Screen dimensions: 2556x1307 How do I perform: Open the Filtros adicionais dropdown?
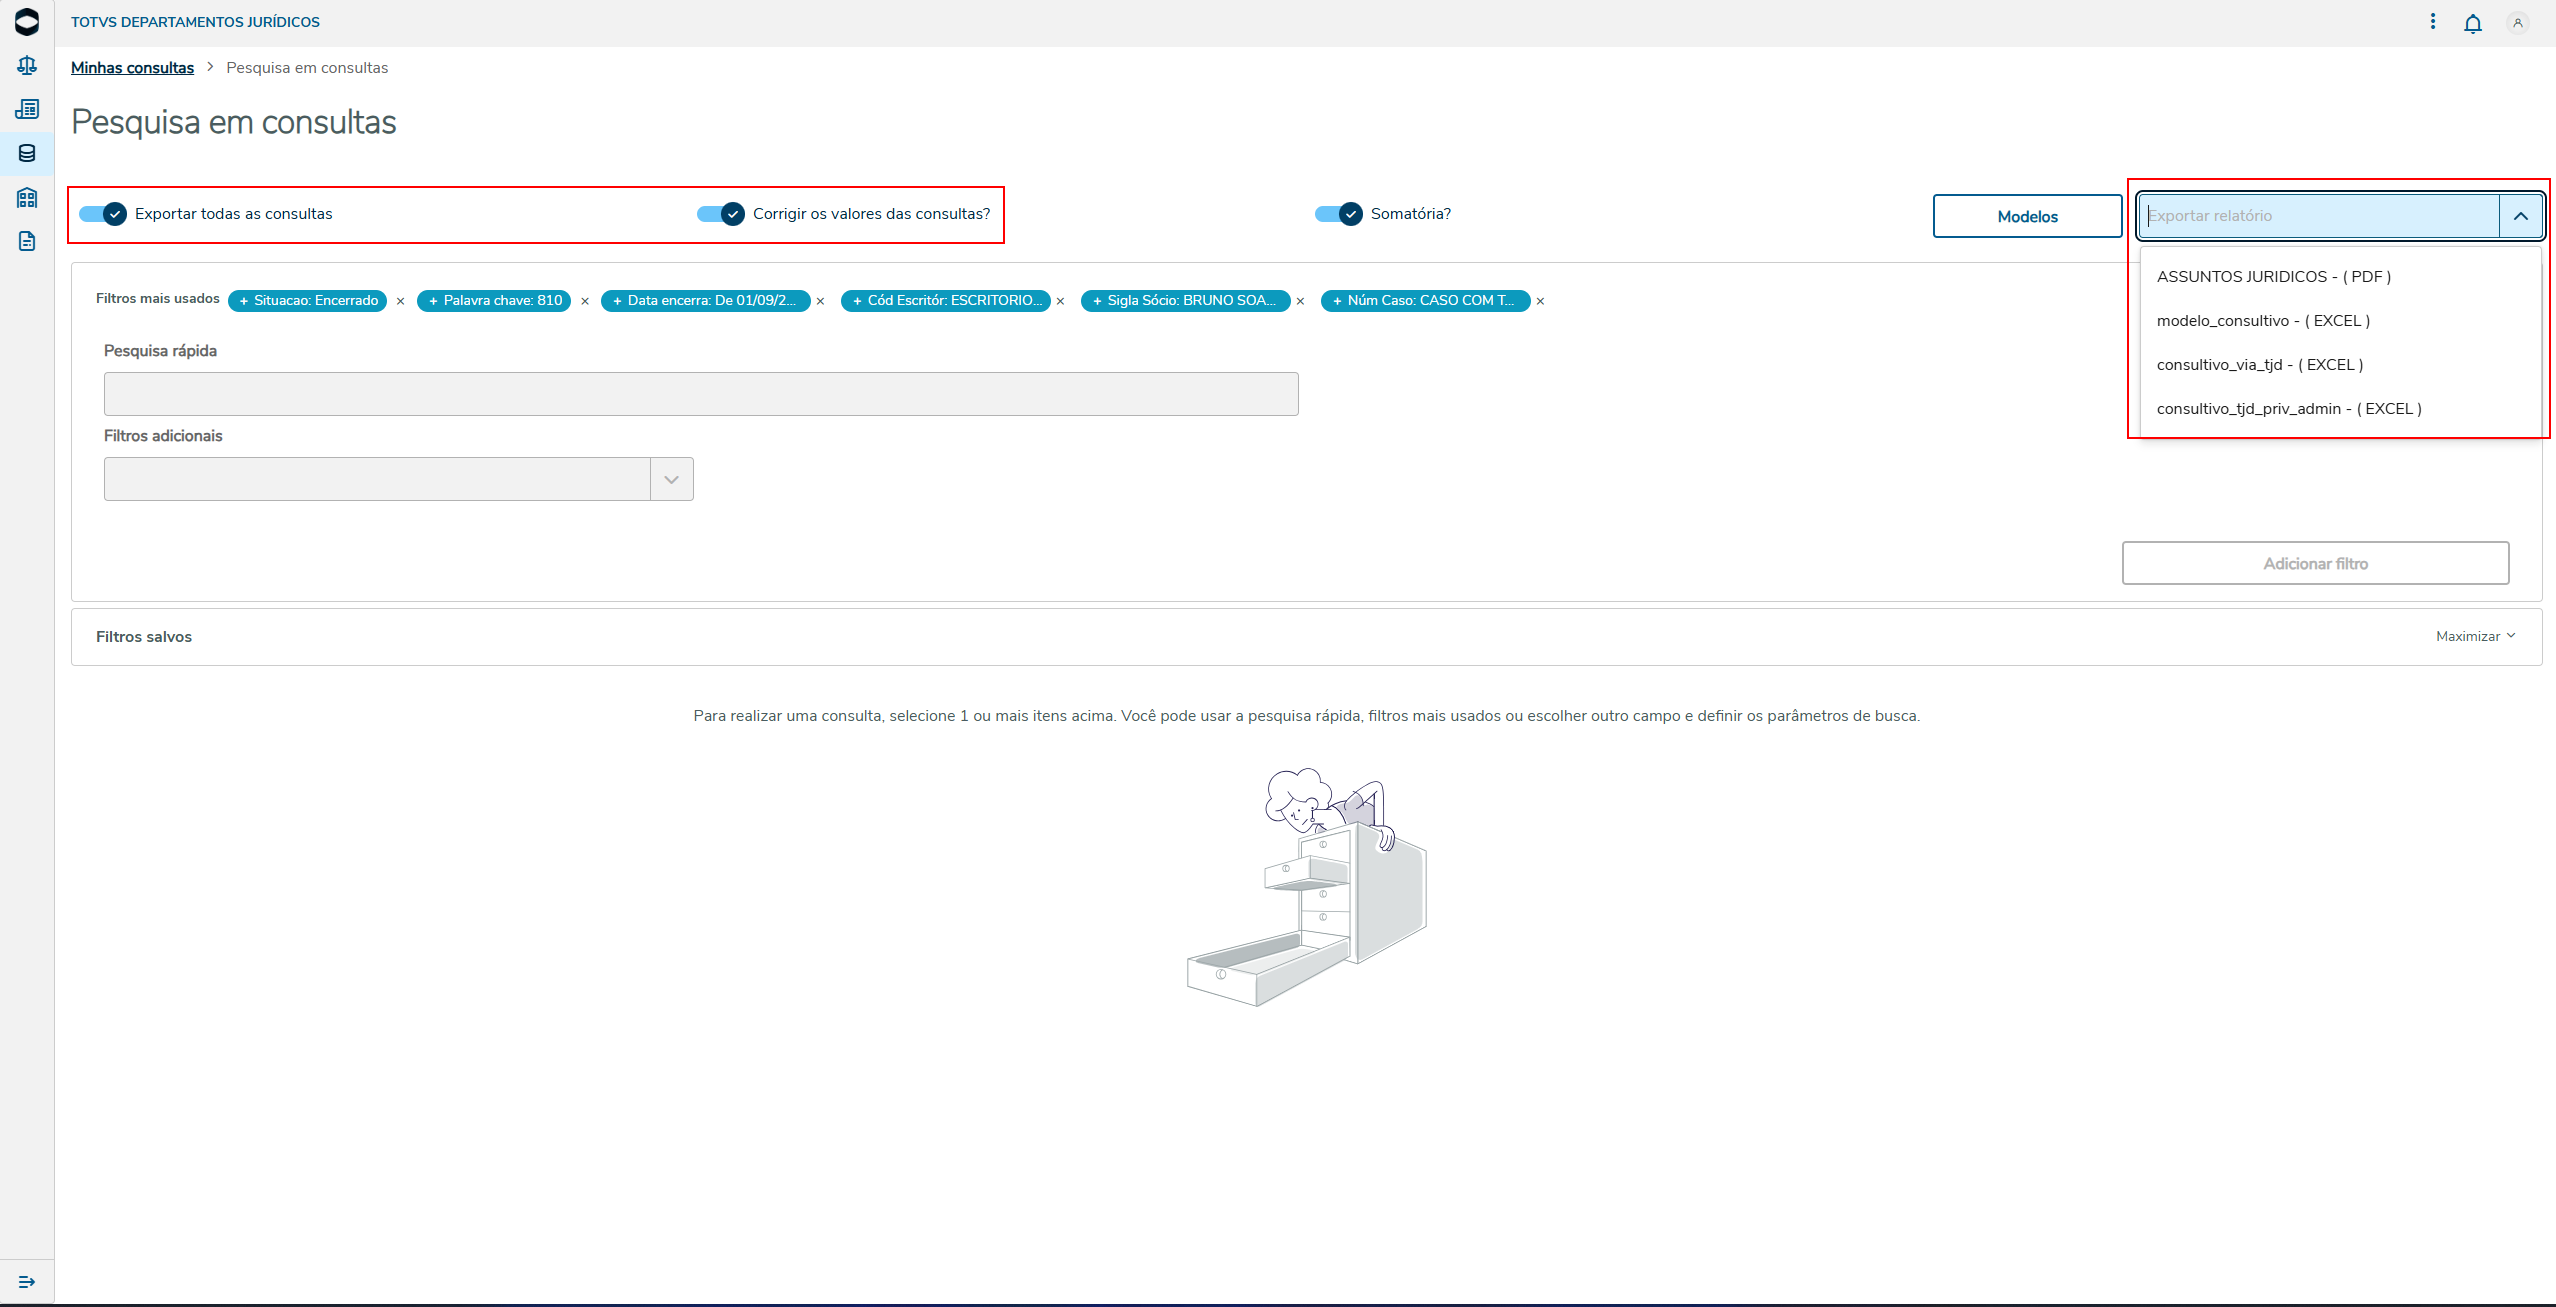[x=671, y=480]
